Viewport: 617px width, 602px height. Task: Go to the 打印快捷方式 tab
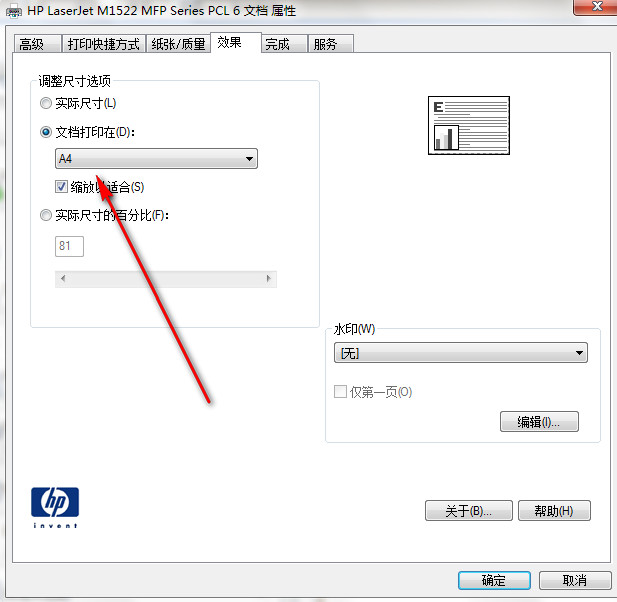pyautogui.click(x=104, y=44)
